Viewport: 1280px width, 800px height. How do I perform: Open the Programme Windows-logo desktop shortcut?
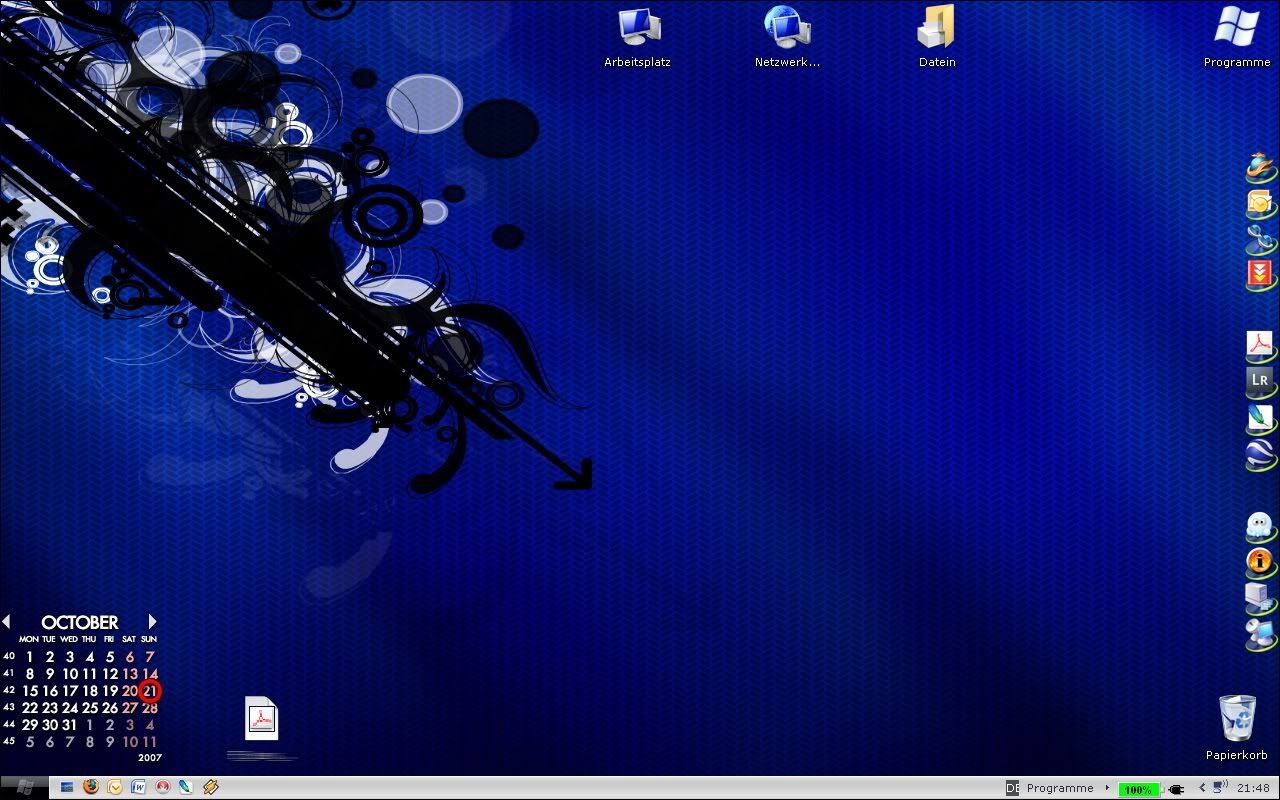1237,28
